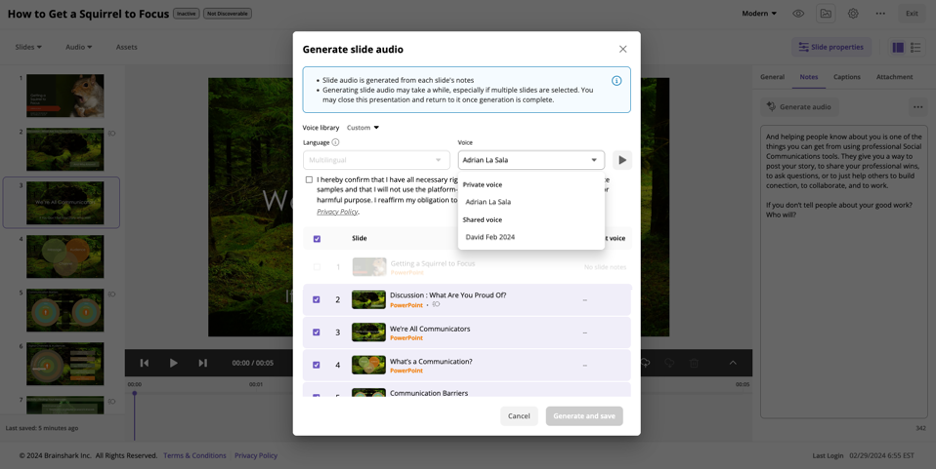Click the info icon in blue notice box
Viewport: 936px width, 469px height.
pos(617,81)
